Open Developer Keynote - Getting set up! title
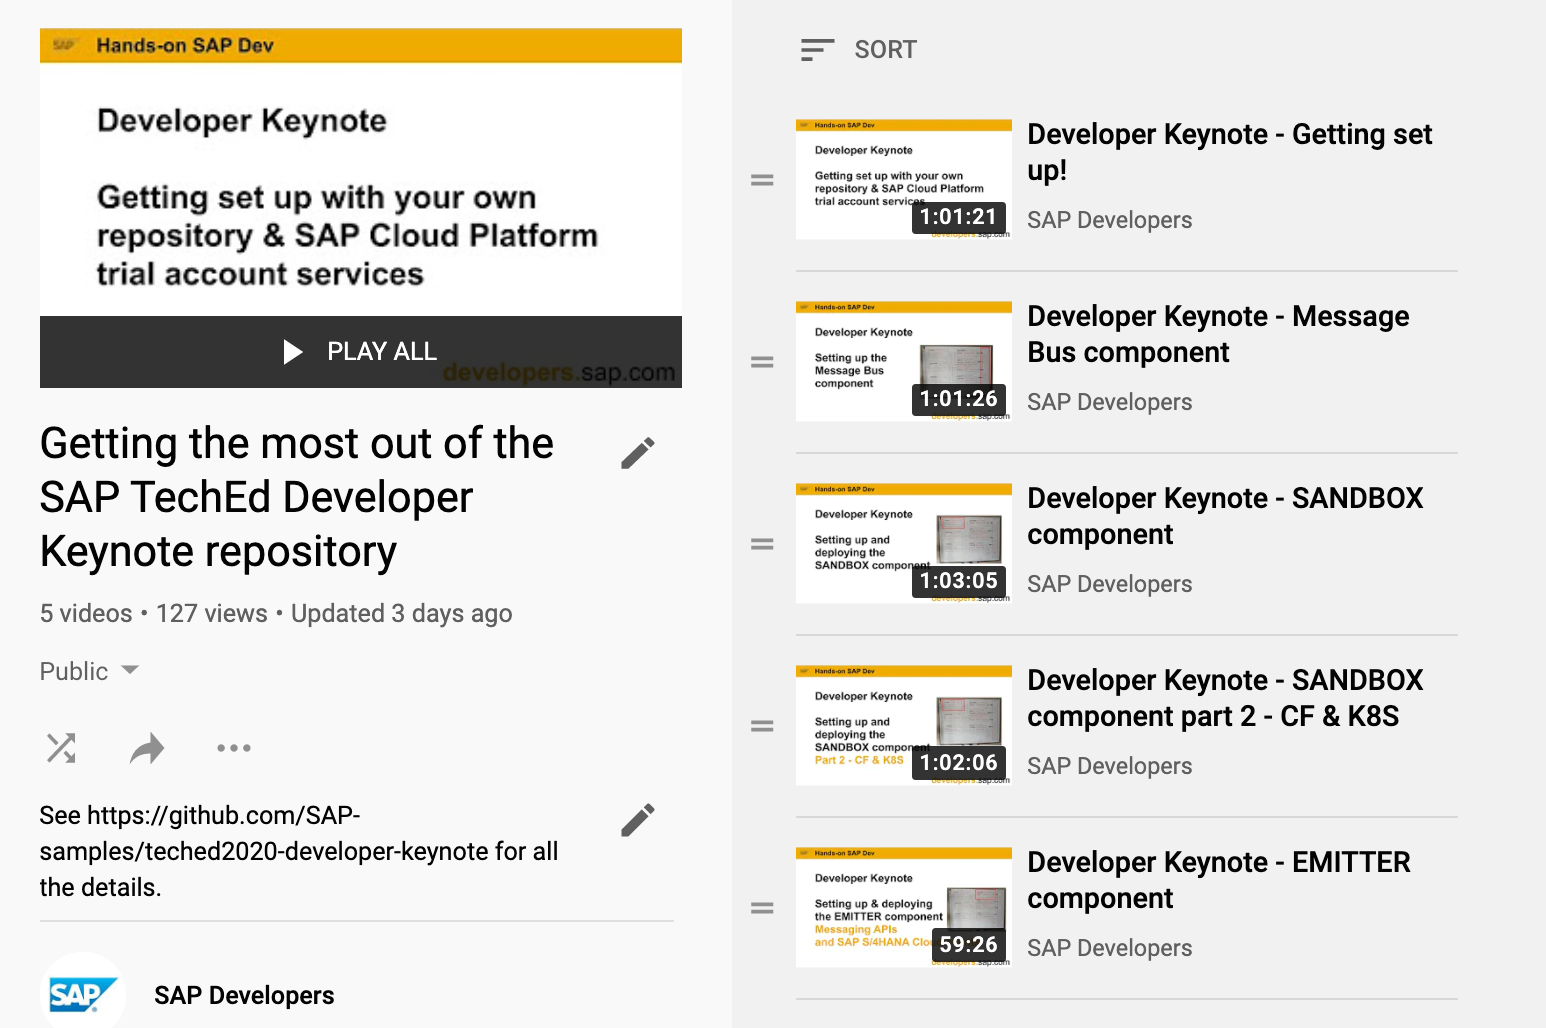Viewport: 1546px width, 1028px height. 1230,152
